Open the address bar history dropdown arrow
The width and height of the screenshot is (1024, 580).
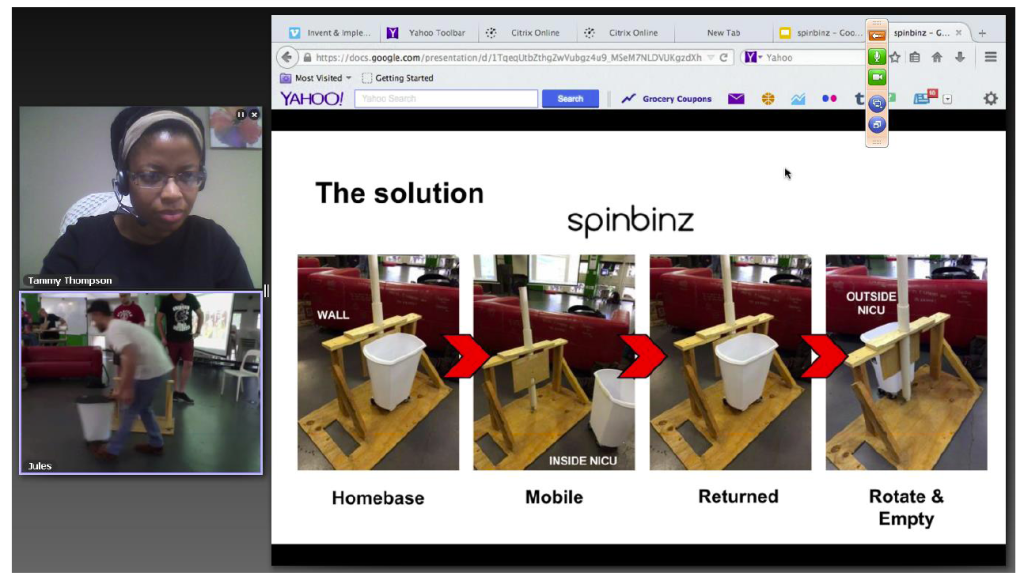click(x=711, y=57)
